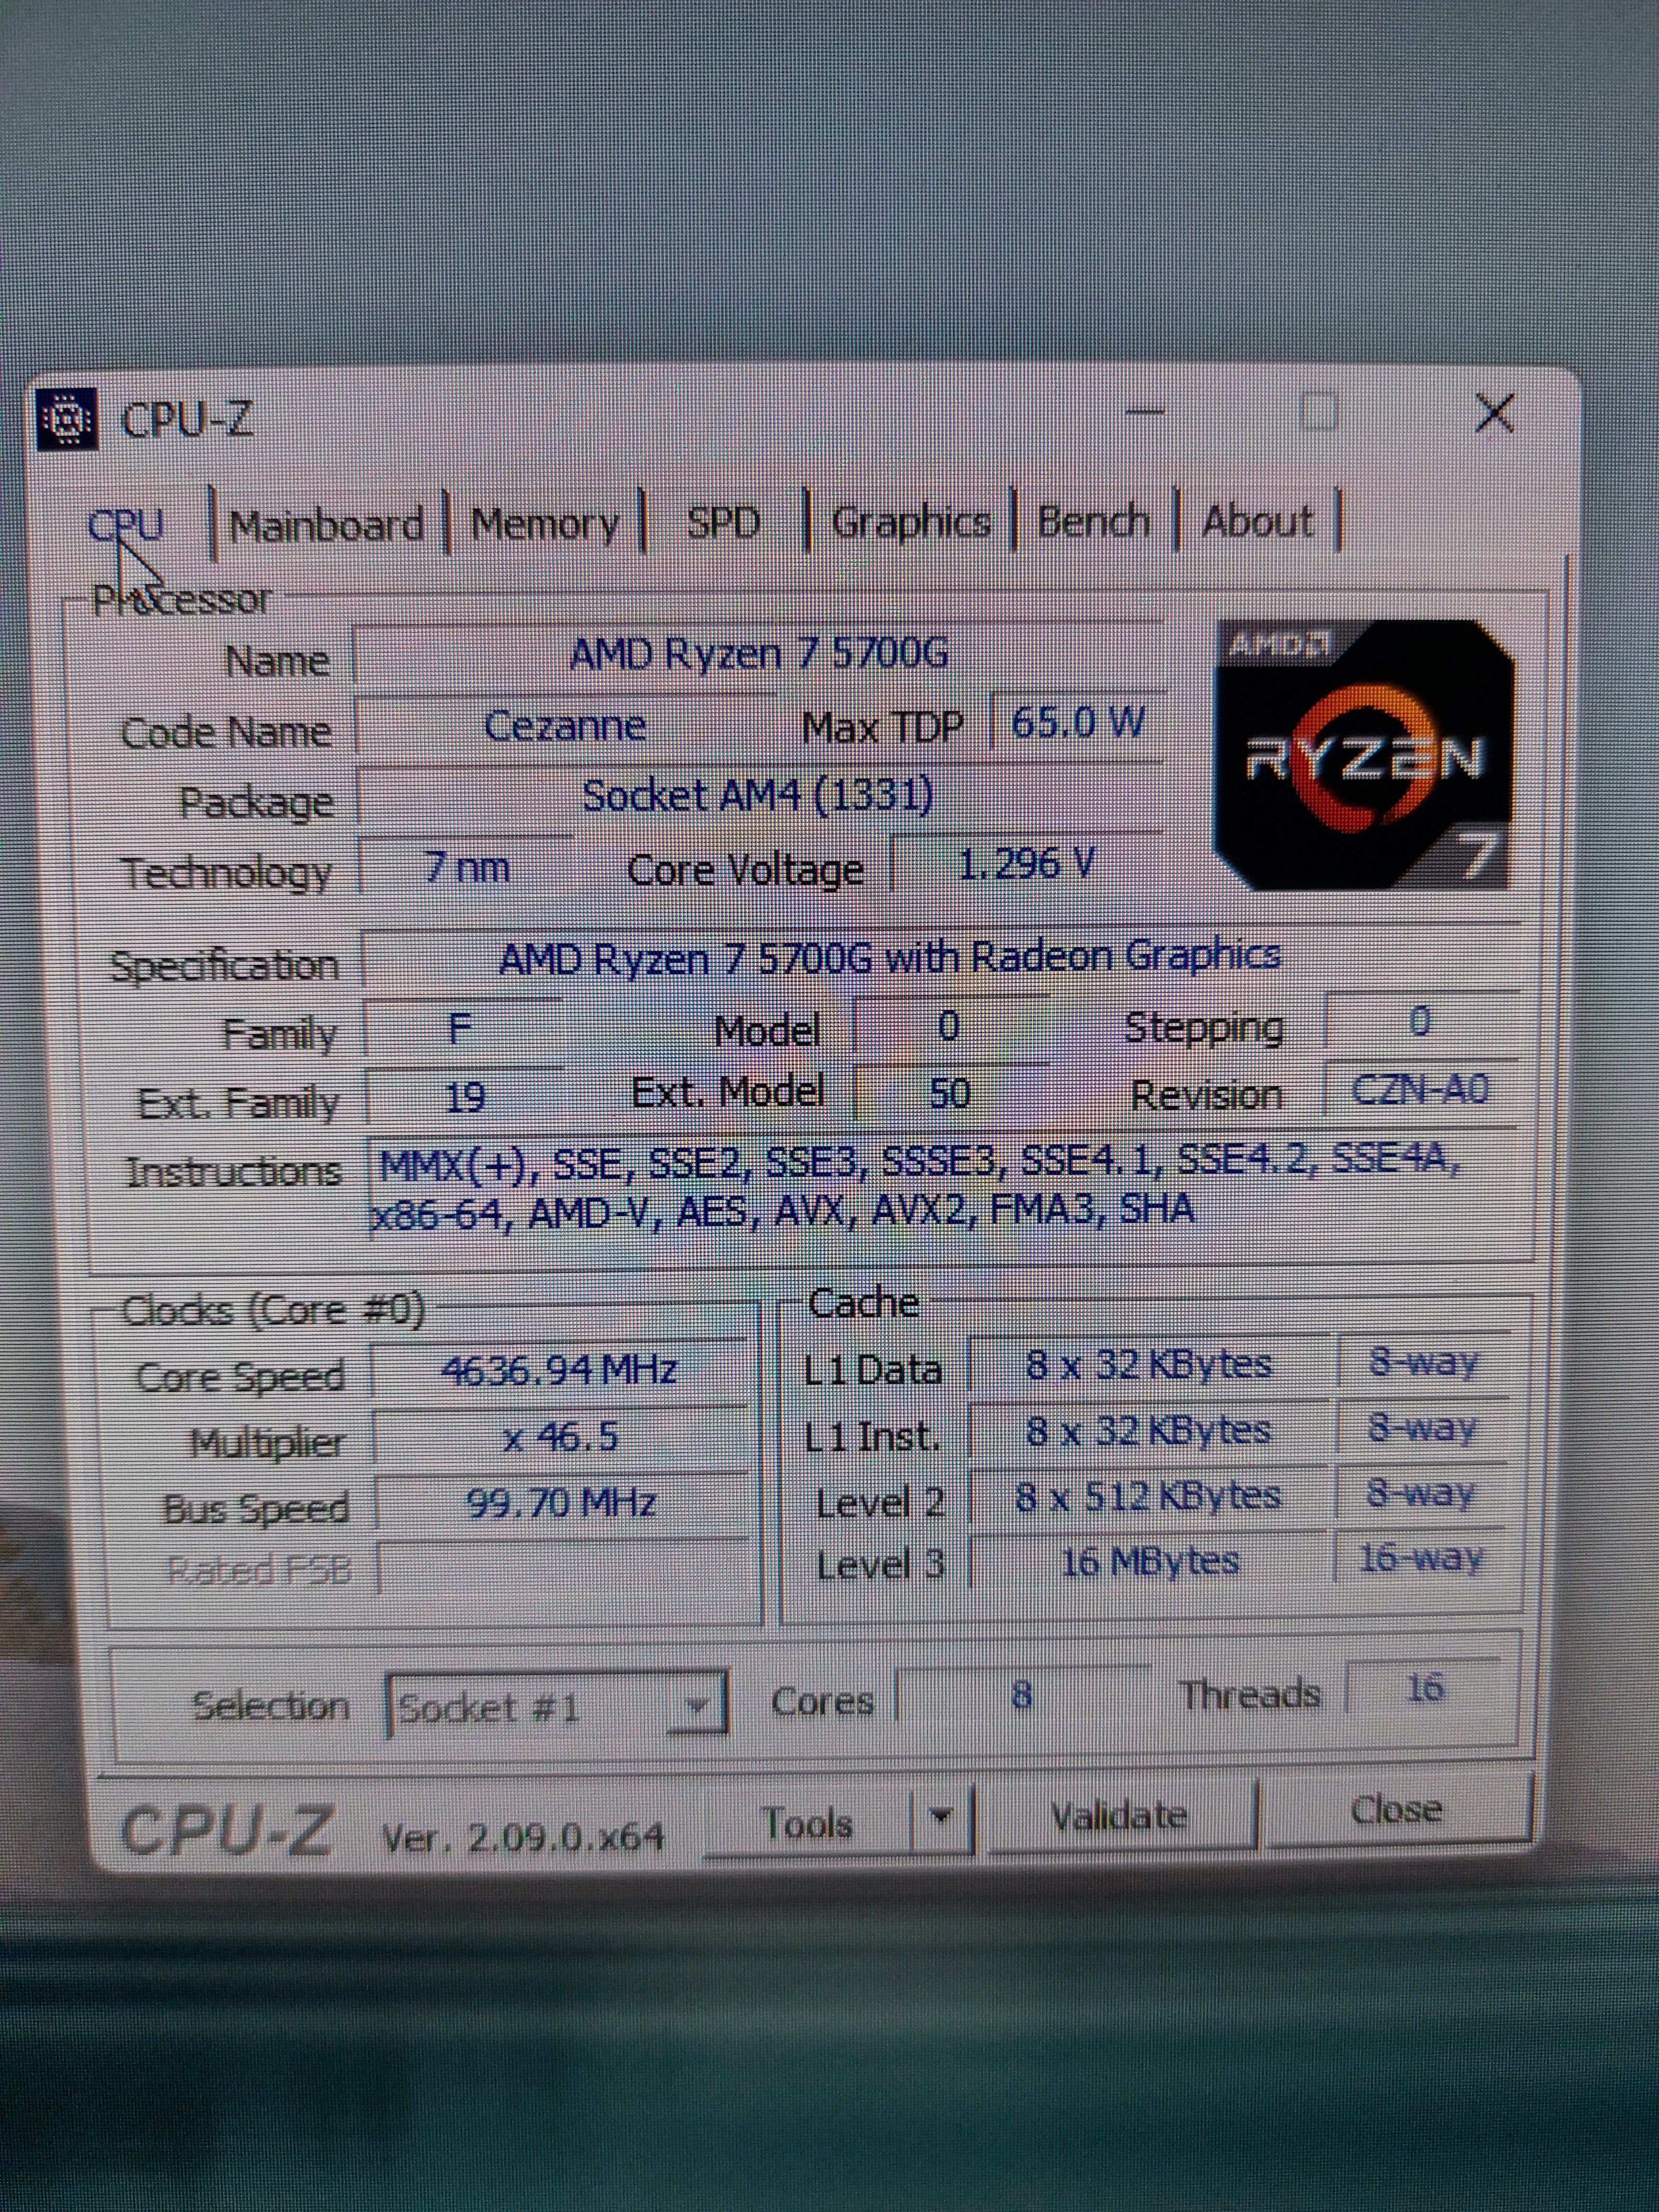The image size is (1659, 2212).
Task: Switch to the Memory tab
Action: (x=545, y=523)
